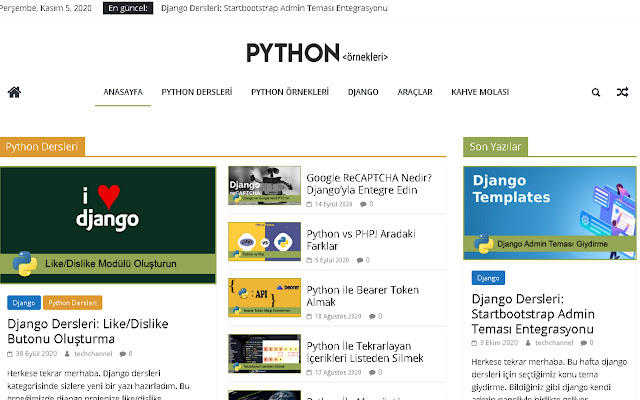Open the 'i love django' featured image
Viewport: 640px width, 400px height.
click(x=108, y=225)
